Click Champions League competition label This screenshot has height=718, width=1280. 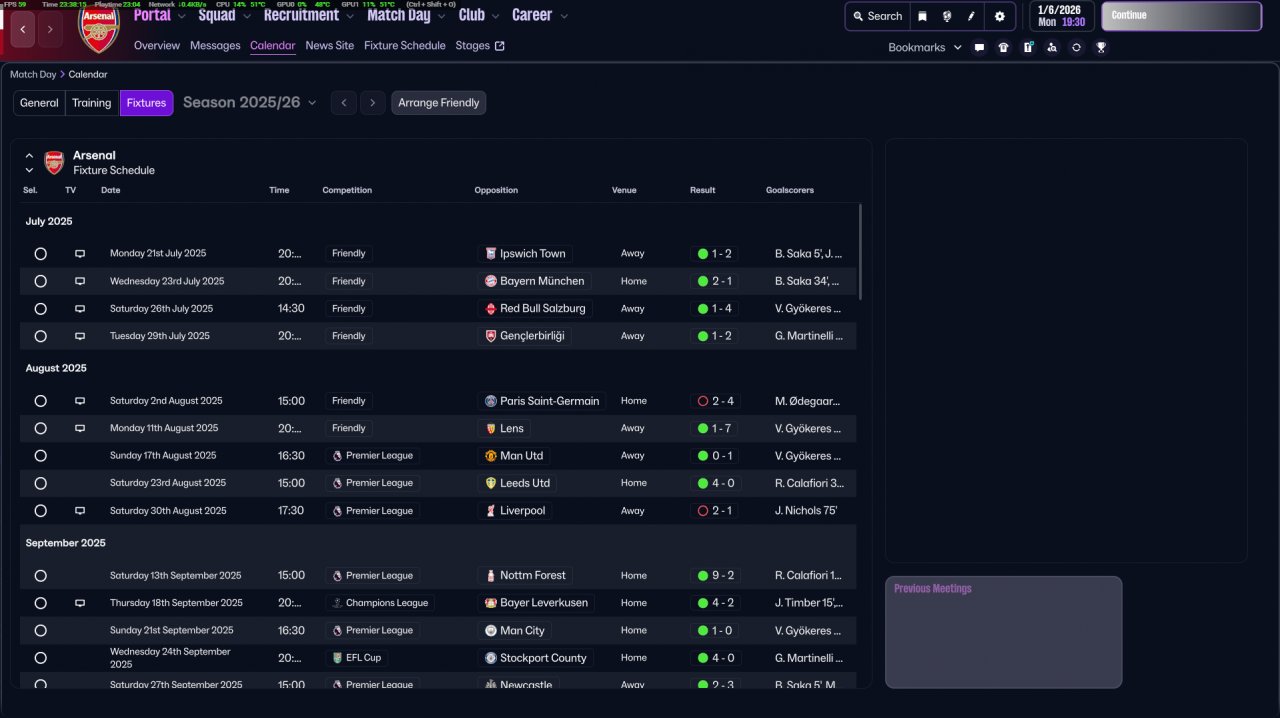[379, 603]
